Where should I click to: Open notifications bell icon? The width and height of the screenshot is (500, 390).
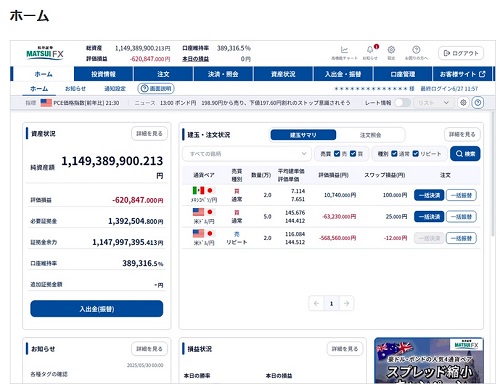point(370,50)
